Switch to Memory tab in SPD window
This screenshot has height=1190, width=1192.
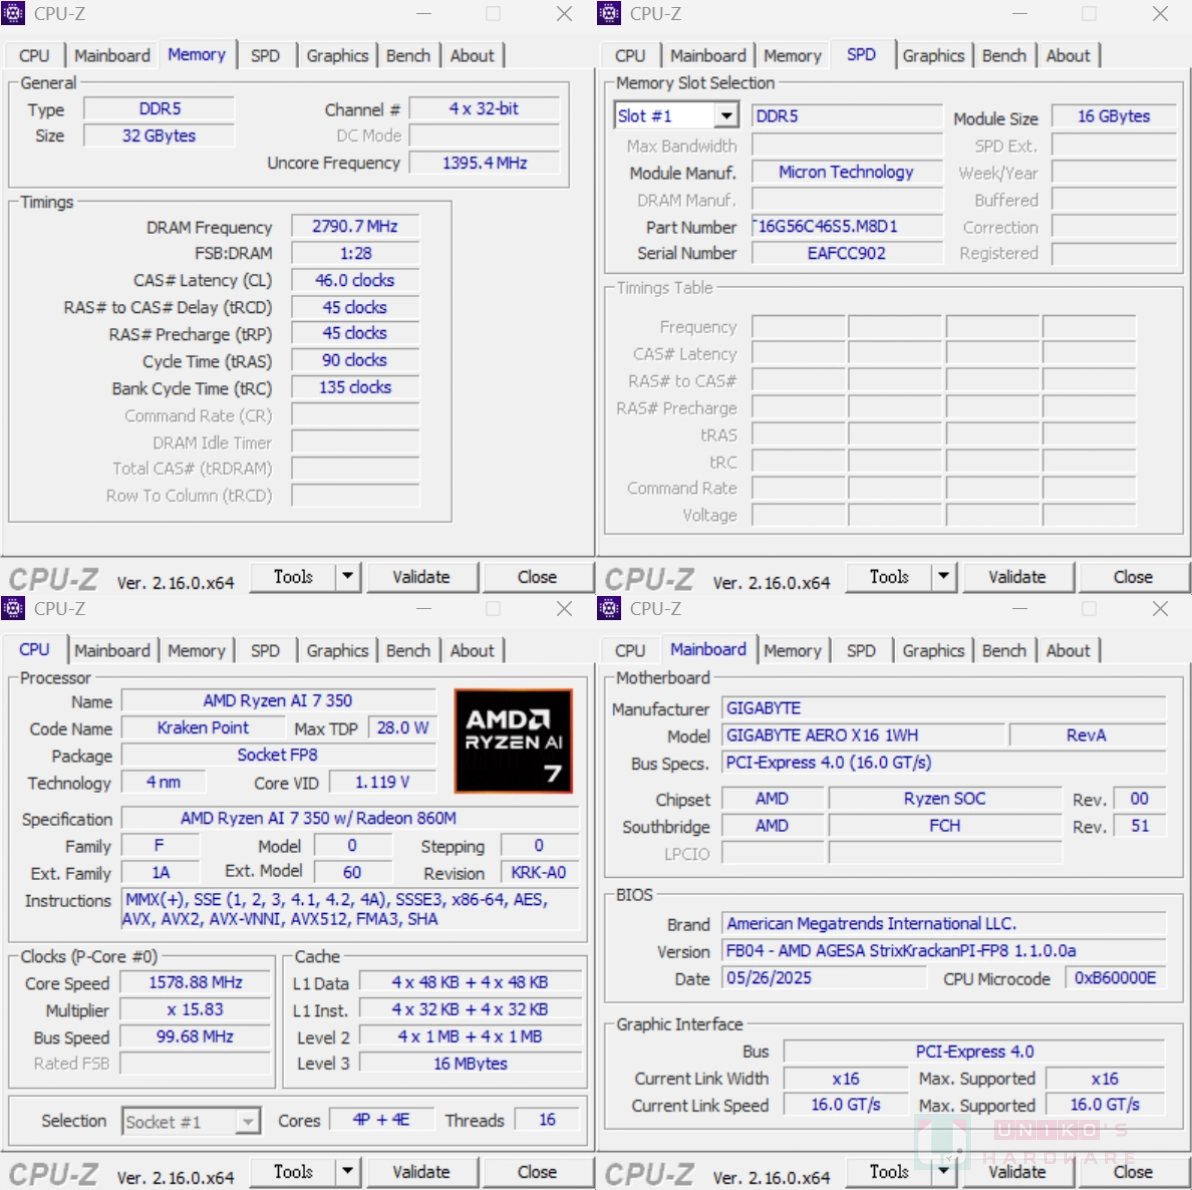(792, 56)
